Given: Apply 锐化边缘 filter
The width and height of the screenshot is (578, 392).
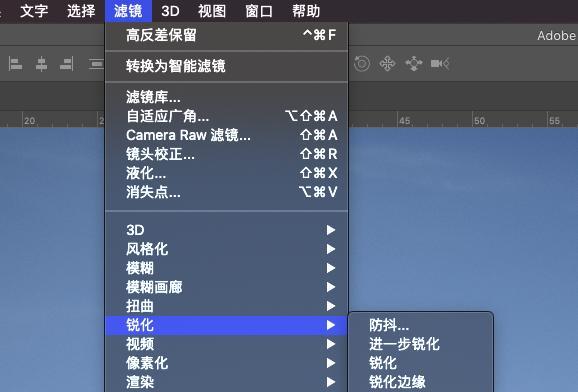Looking at the screenshot, I should coord(421,382).
